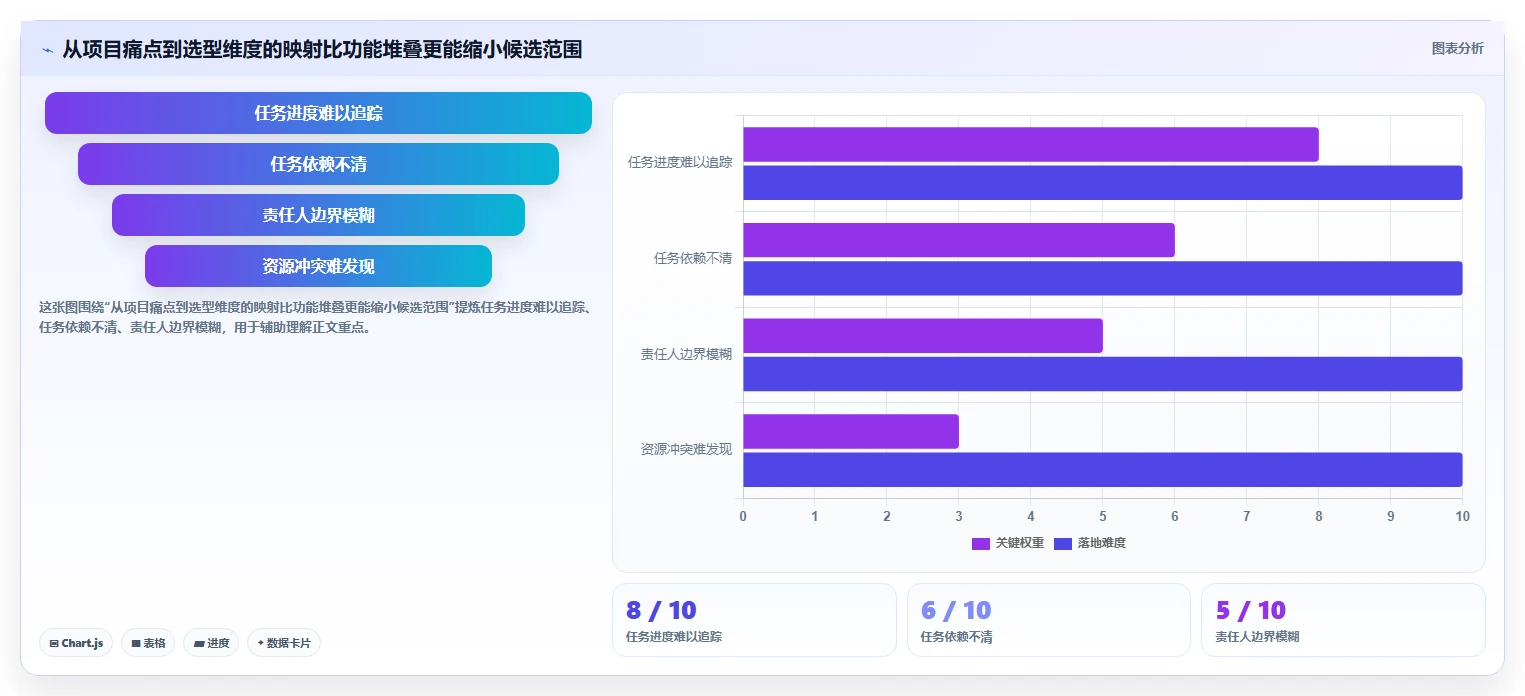The image size is (1525, 696).
Task: Open the 8 / 10 data card
Action: click(754, 620)
